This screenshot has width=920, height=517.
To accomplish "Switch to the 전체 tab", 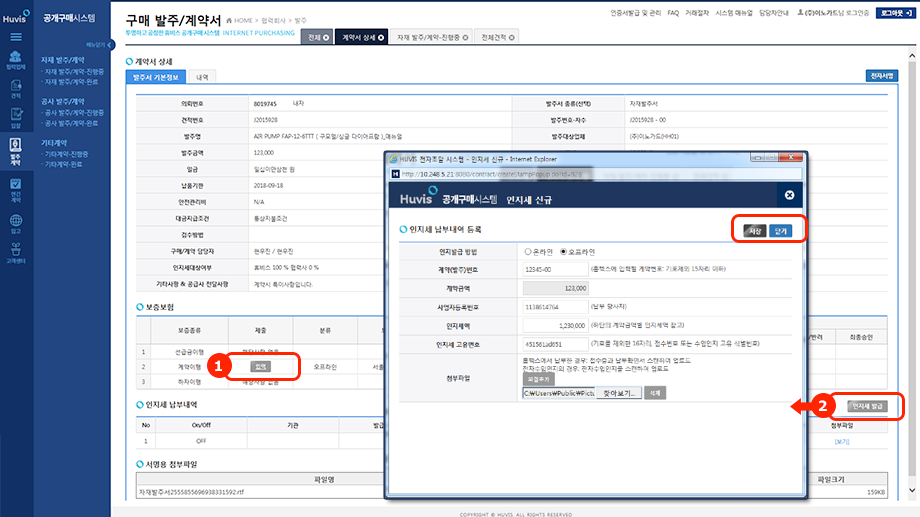I will click(317, 37).
